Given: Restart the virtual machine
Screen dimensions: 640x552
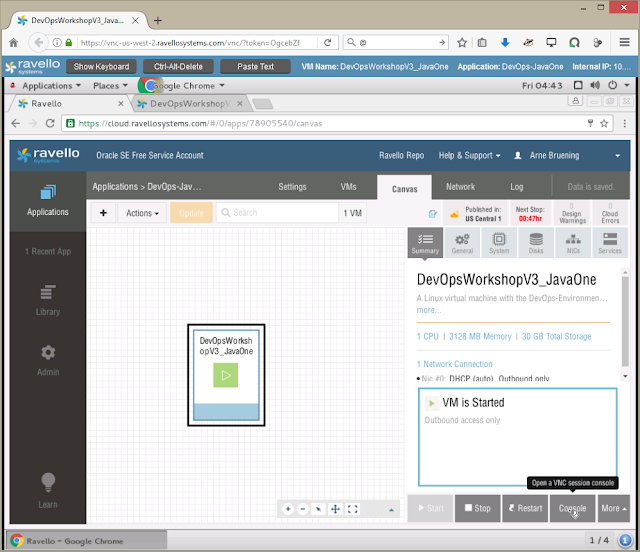Looking at the screenshot, I should [x=525, y=508].
